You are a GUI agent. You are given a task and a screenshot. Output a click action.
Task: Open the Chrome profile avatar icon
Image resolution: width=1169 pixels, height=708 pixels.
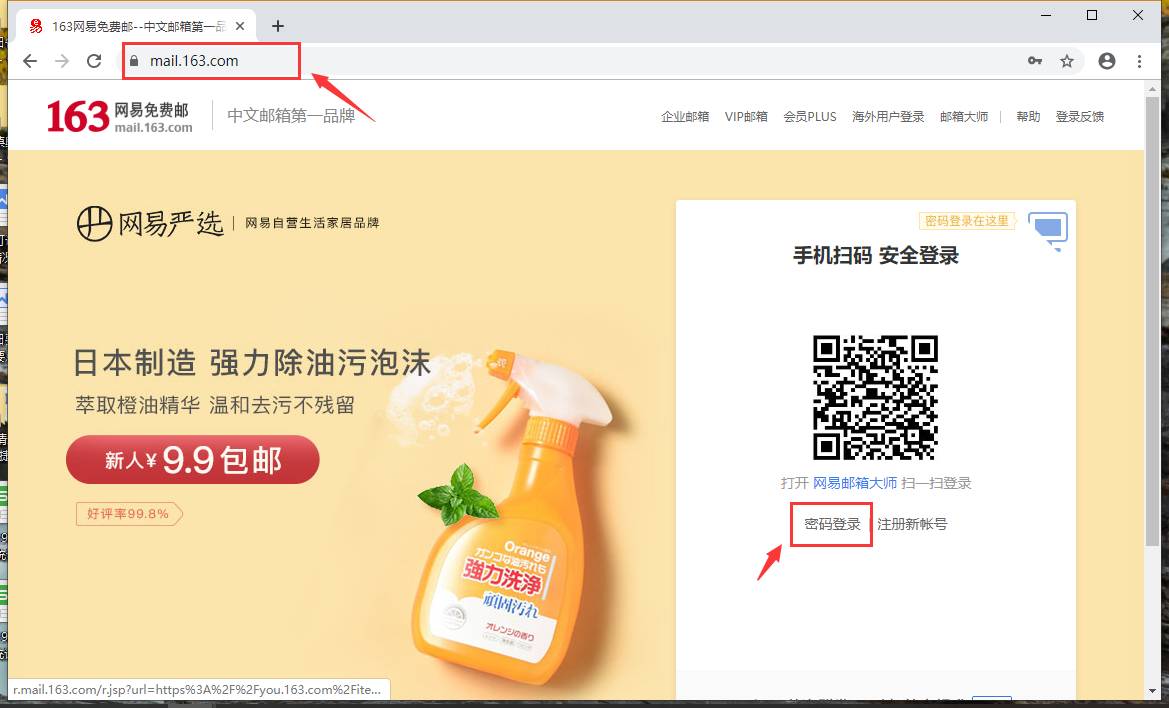pyautogui.click(x=1107, y=61)
